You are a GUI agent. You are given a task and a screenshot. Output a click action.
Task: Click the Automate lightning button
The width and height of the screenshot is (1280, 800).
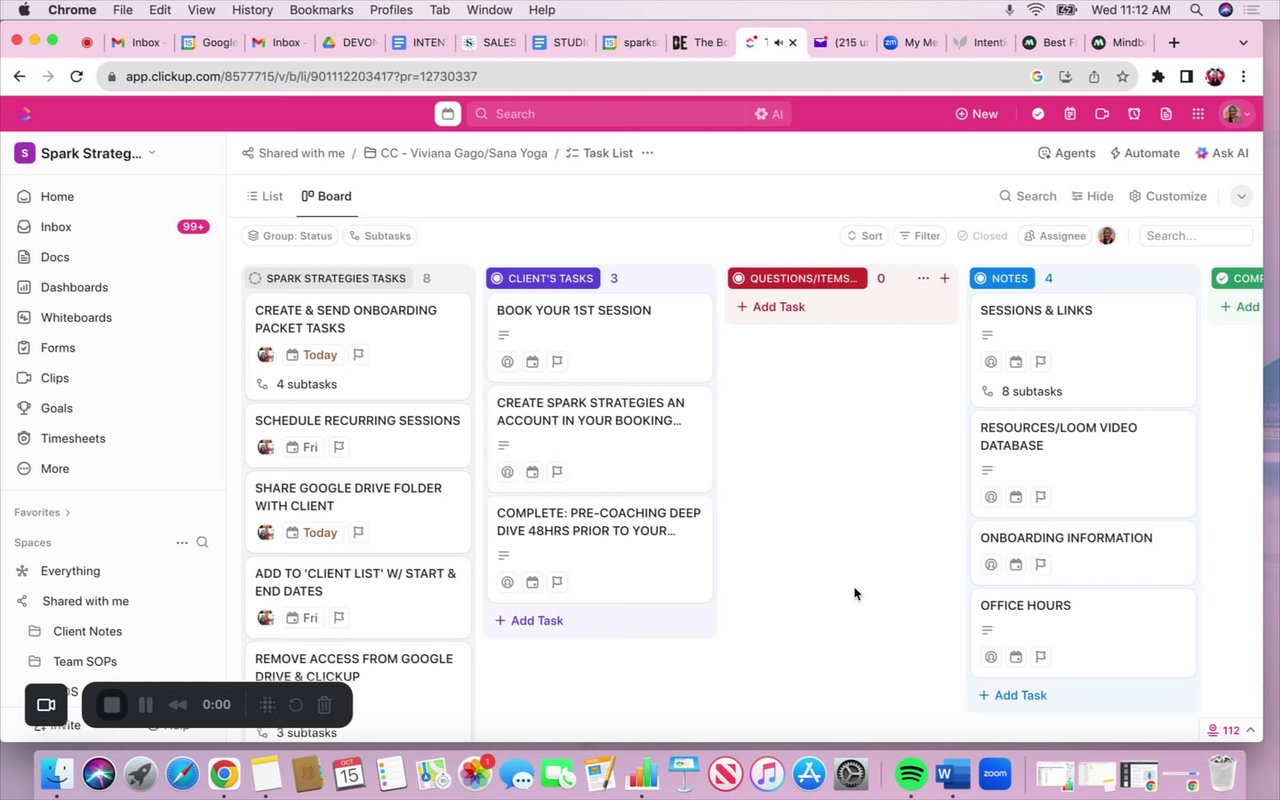tap(1145, 153)
